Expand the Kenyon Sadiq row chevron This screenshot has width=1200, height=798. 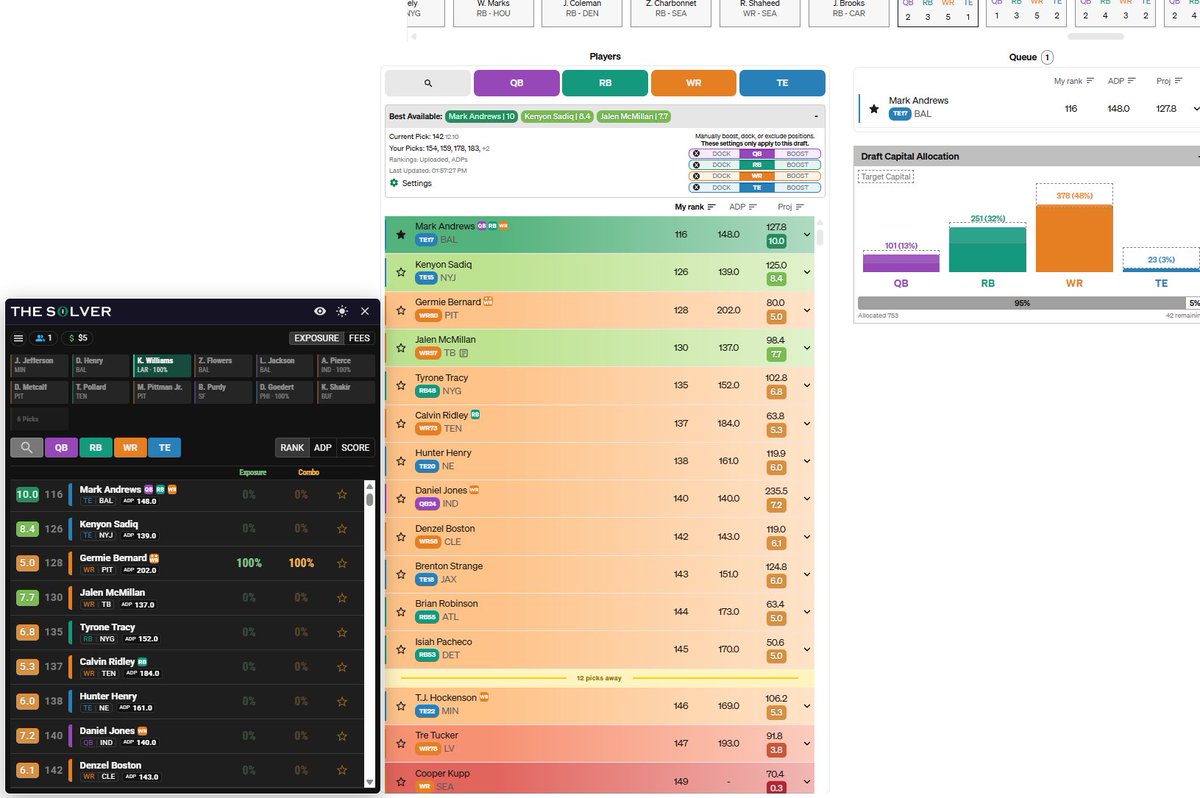click(x=807, y=272)
